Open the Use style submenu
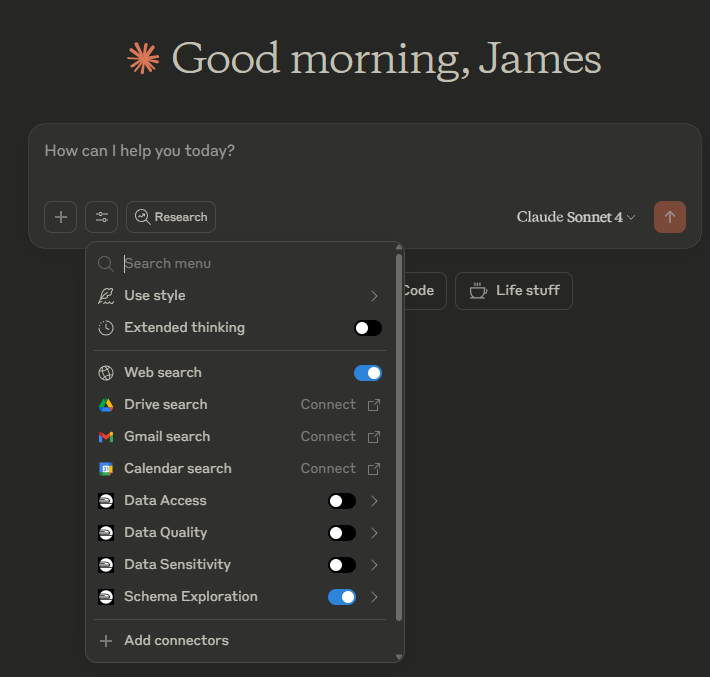 pos(239,296)
